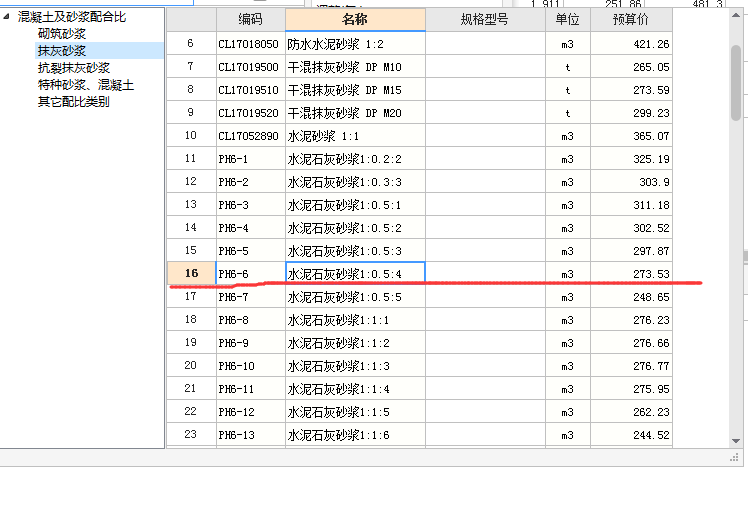The image size is (748, 511).
Task: Click code cell CL17019520
Action: [250, 113]
